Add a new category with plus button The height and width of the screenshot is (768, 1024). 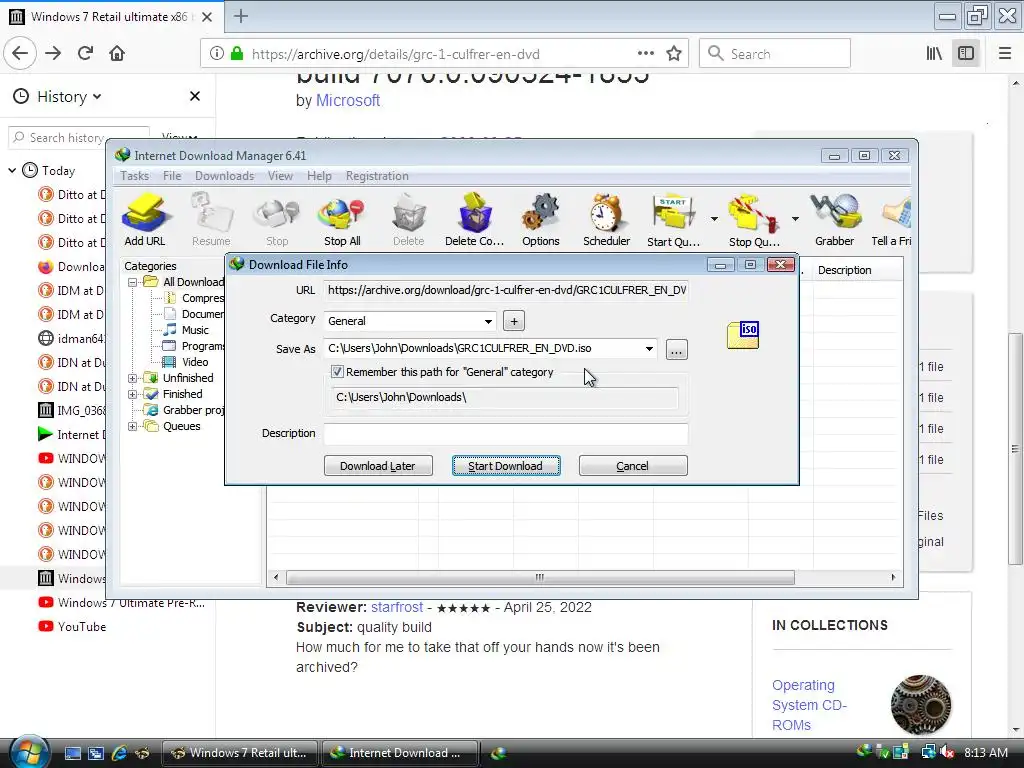click(x=514, y=321)
